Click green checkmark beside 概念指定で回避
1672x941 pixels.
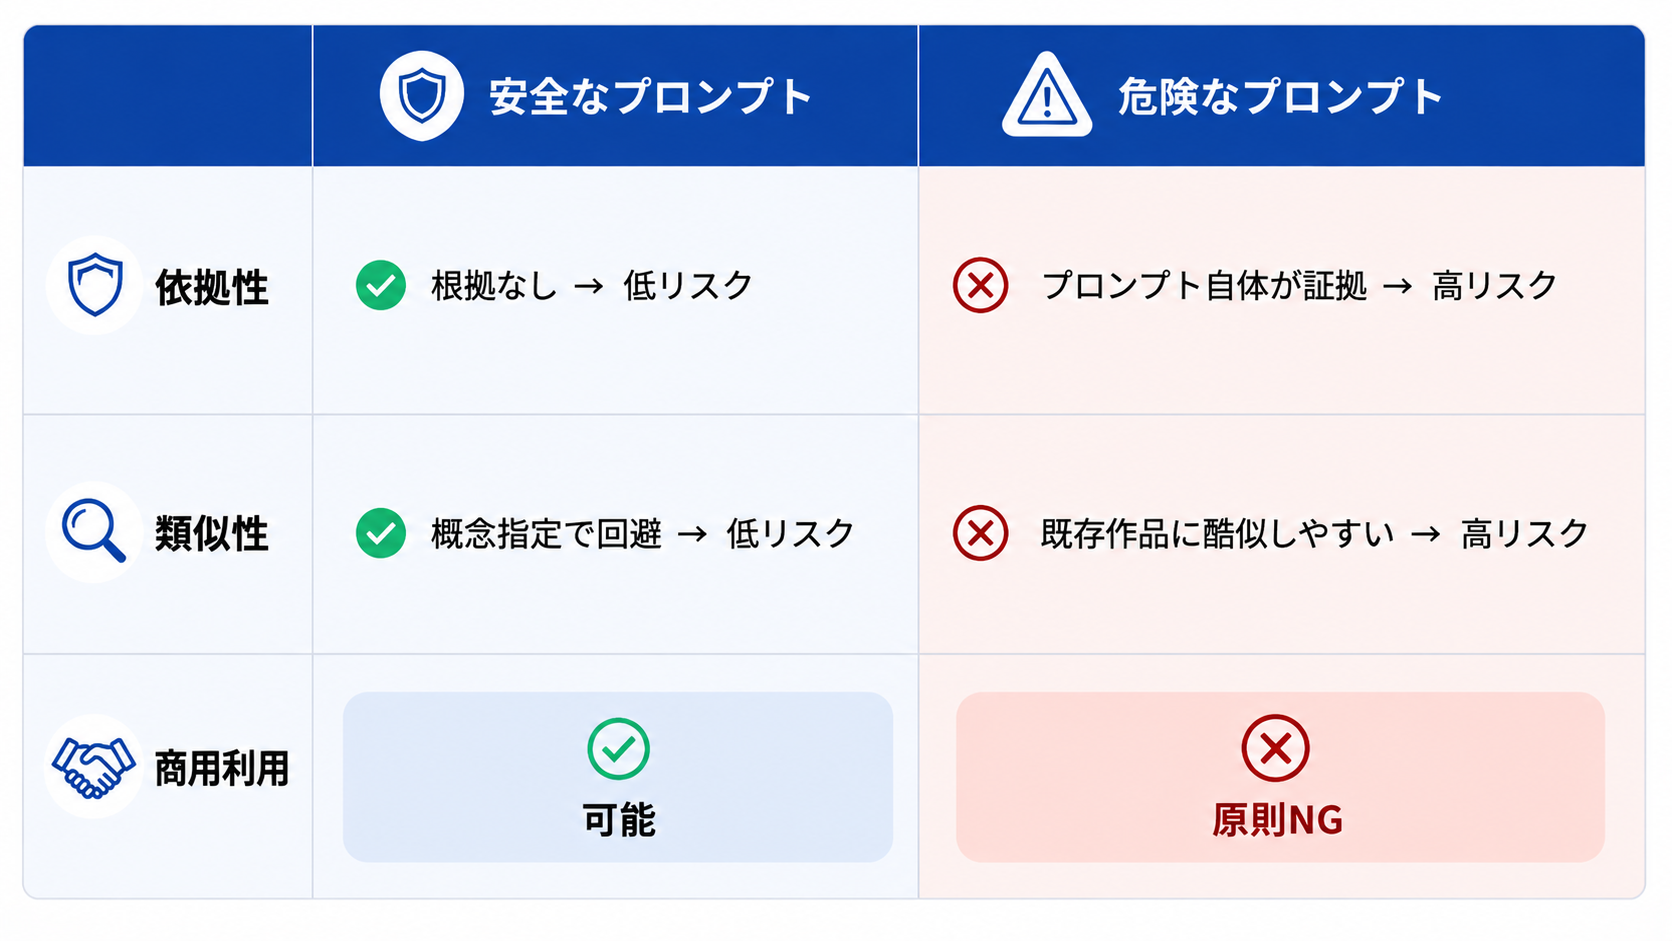pyautogui.click(x=381, y=532)
